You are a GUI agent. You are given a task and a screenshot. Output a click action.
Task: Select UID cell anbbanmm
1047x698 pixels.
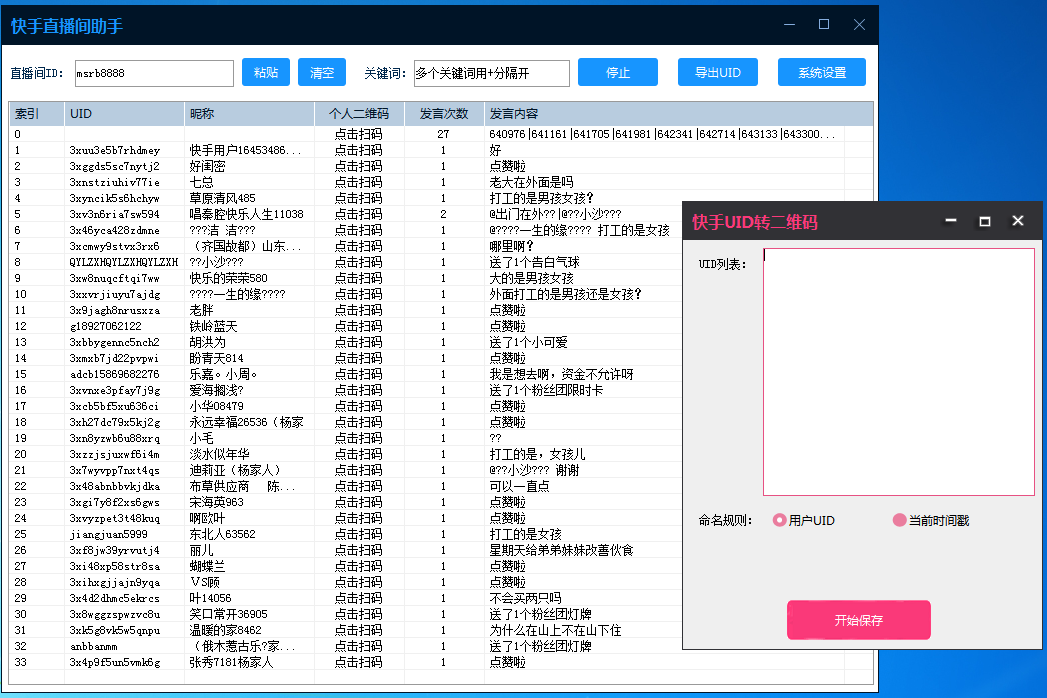click(x=93, y=647)
